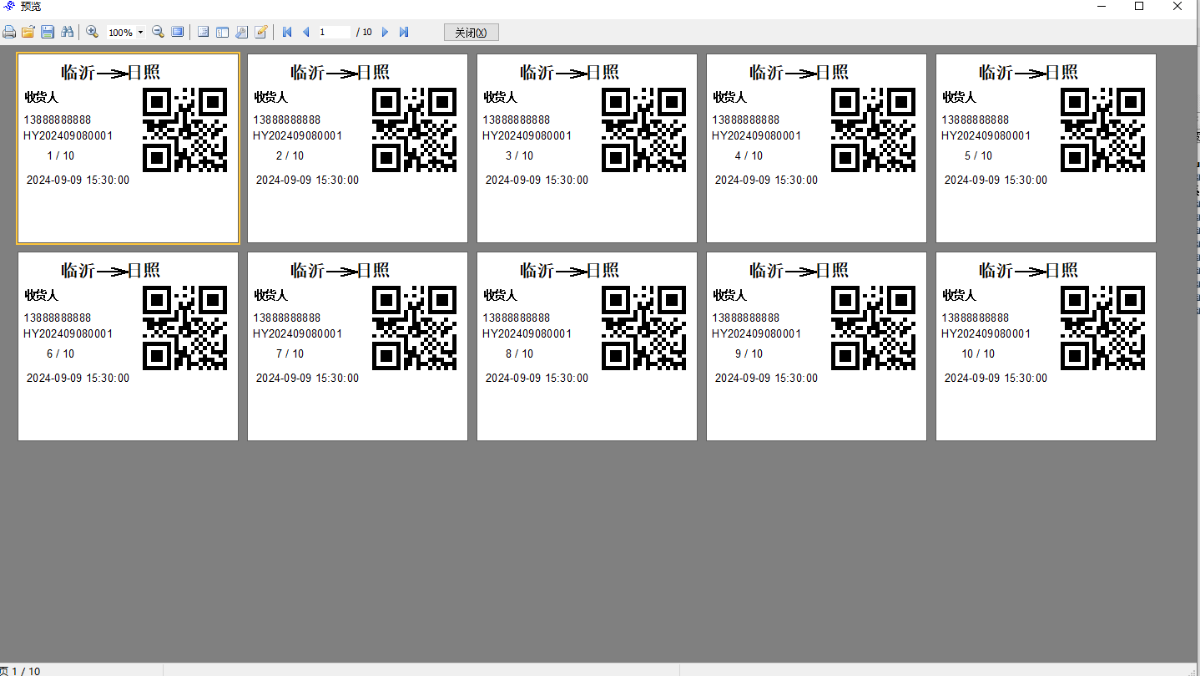
Task: Jump to the last page arrow
Action: click(404, 32)
